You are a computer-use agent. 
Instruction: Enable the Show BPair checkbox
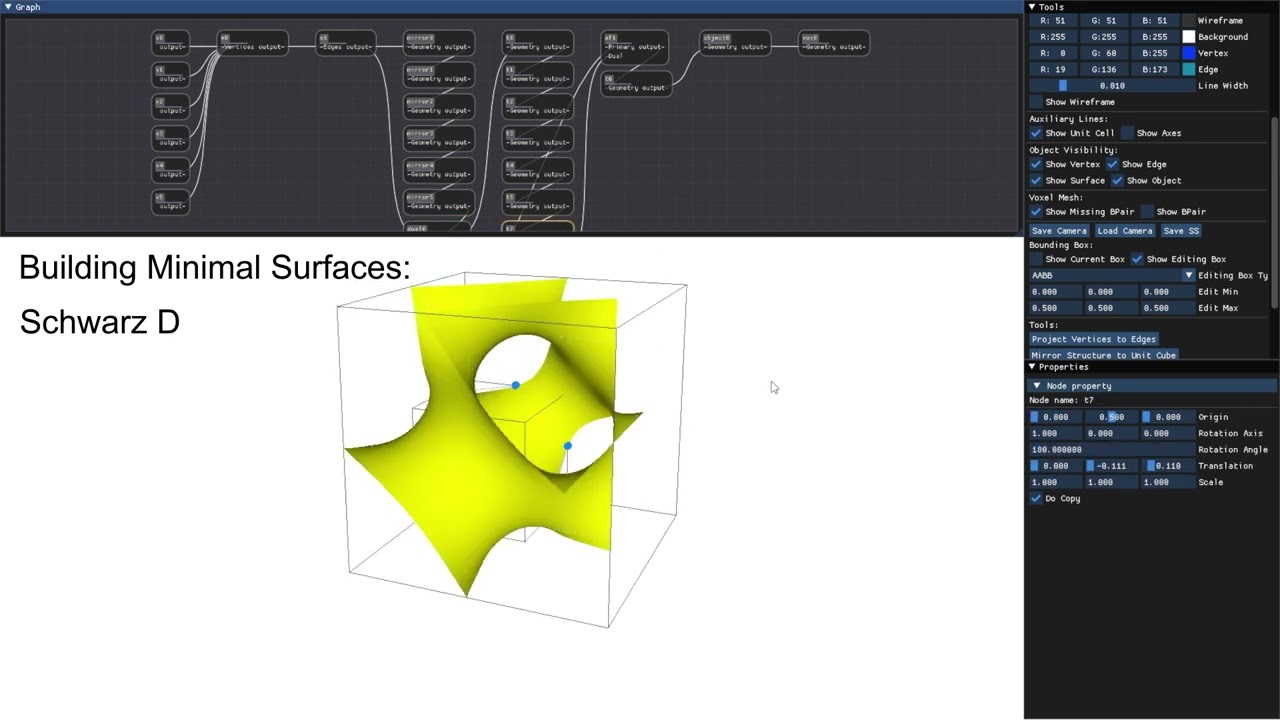point(1147,212)
